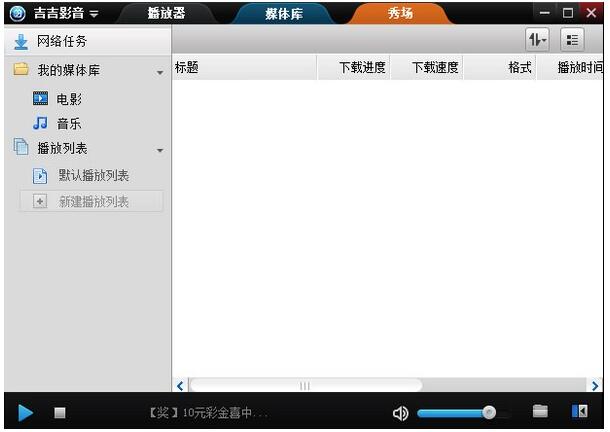Collapse the 我的媒体库 section arrow
Screen dimensions: 610x432
click(x=160, y=73)
